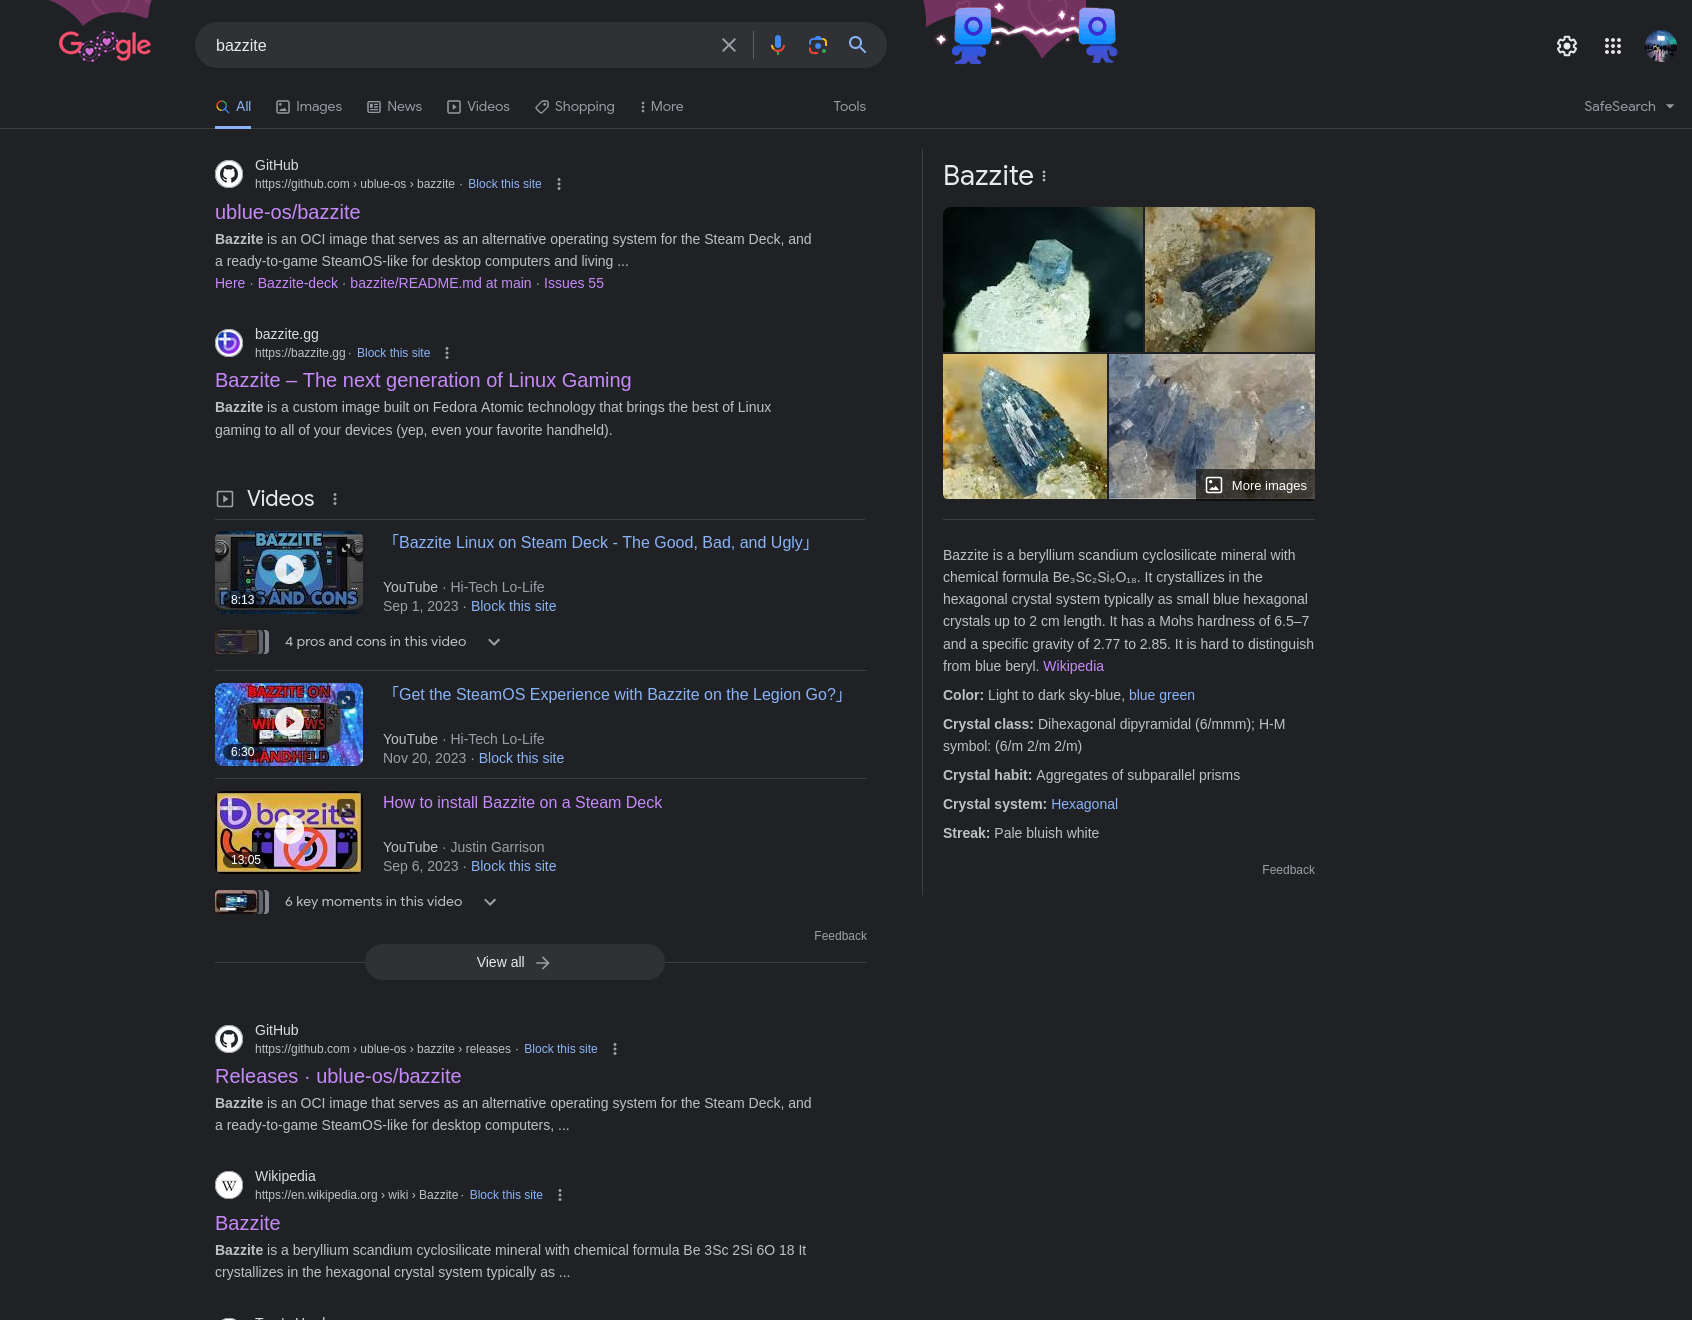Select the All results tab
The width and height of the screenshot is (1692, 1320).
coord(233,106)
